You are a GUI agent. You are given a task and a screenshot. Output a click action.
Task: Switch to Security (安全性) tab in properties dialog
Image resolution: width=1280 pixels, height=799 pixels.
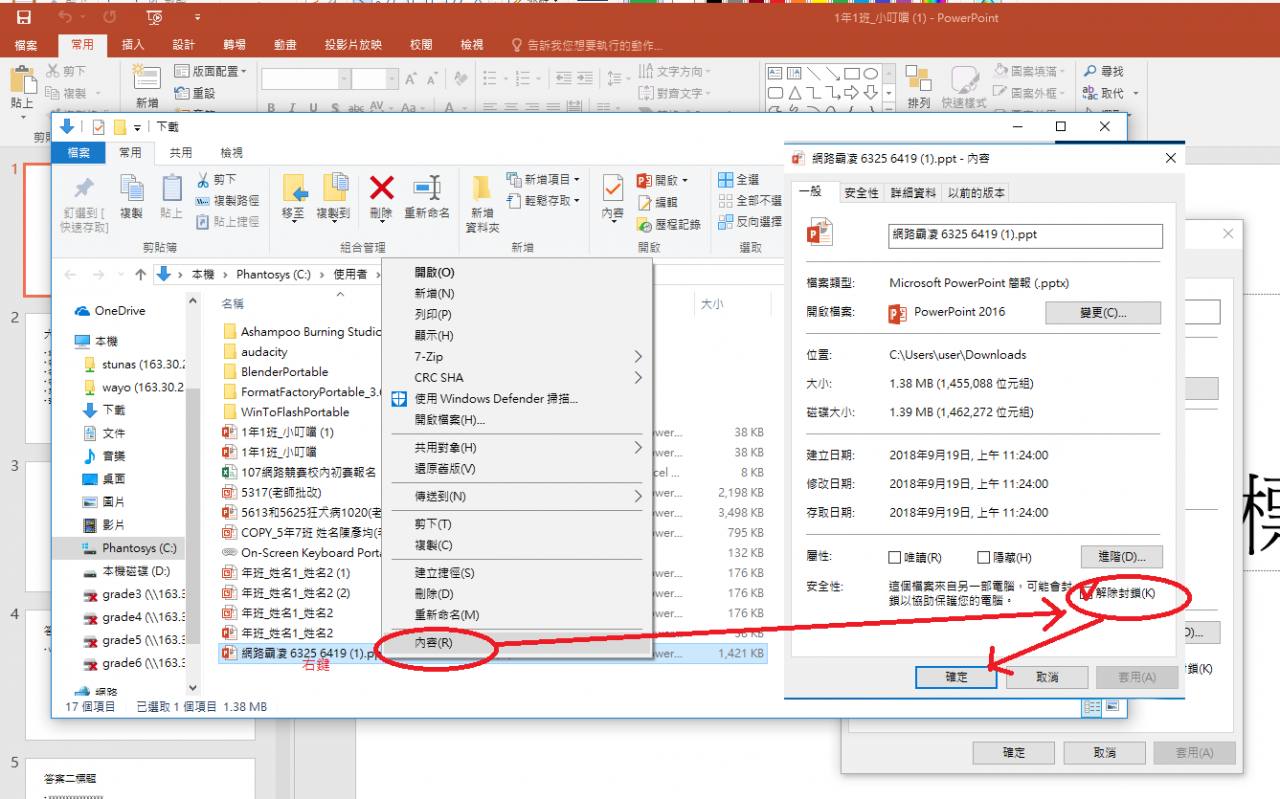(x=861, y=193)
